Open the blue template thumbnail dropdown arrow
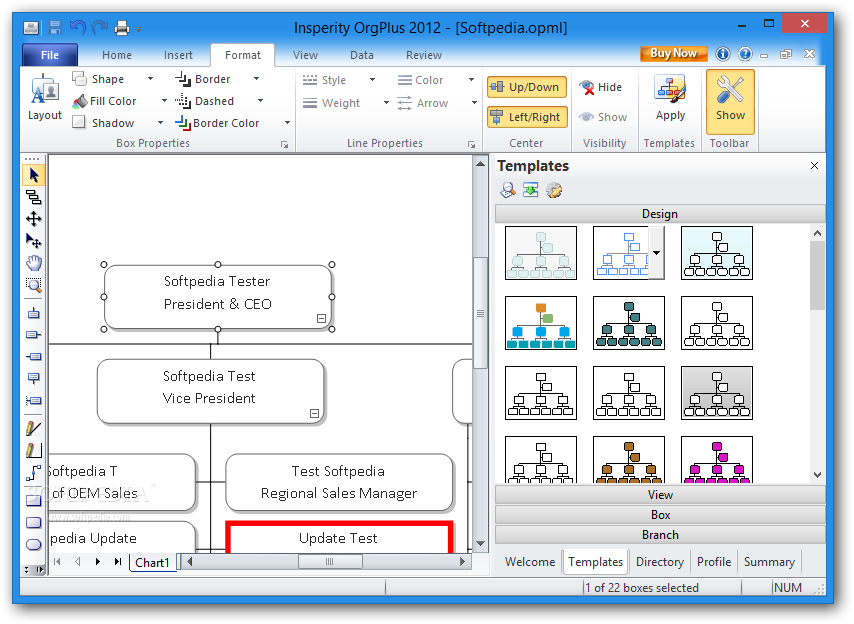The image size is (854, 624). (656, 253)
